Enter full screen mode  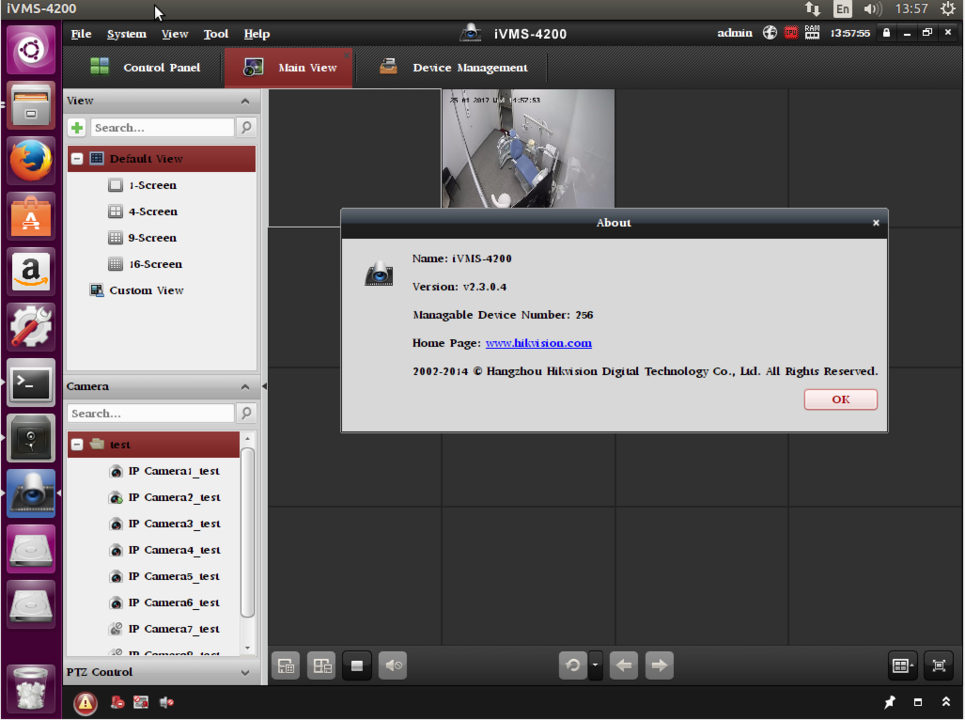pos(939,665)
